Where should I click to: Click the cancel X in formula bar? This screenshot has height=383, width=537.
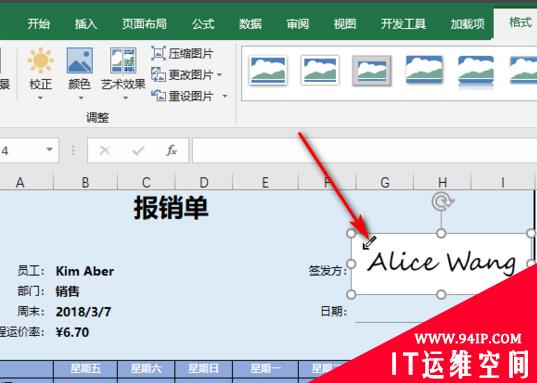(x=104, y=150)
